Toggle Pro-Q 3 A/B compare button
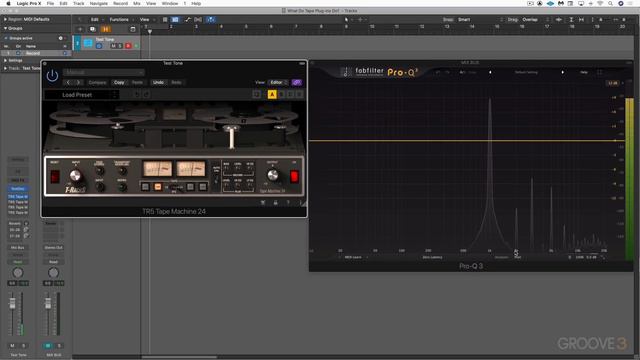The width and height of the screenshot is (640, 360). tap(462, 72)
